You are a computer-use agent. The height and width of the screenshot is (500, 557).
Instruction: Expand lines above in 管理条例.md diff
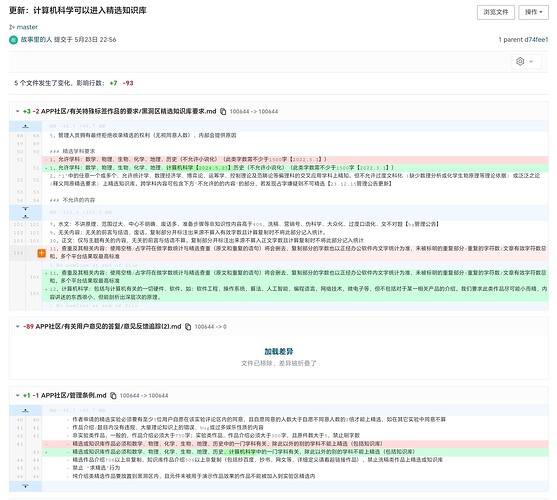(25, 411)
